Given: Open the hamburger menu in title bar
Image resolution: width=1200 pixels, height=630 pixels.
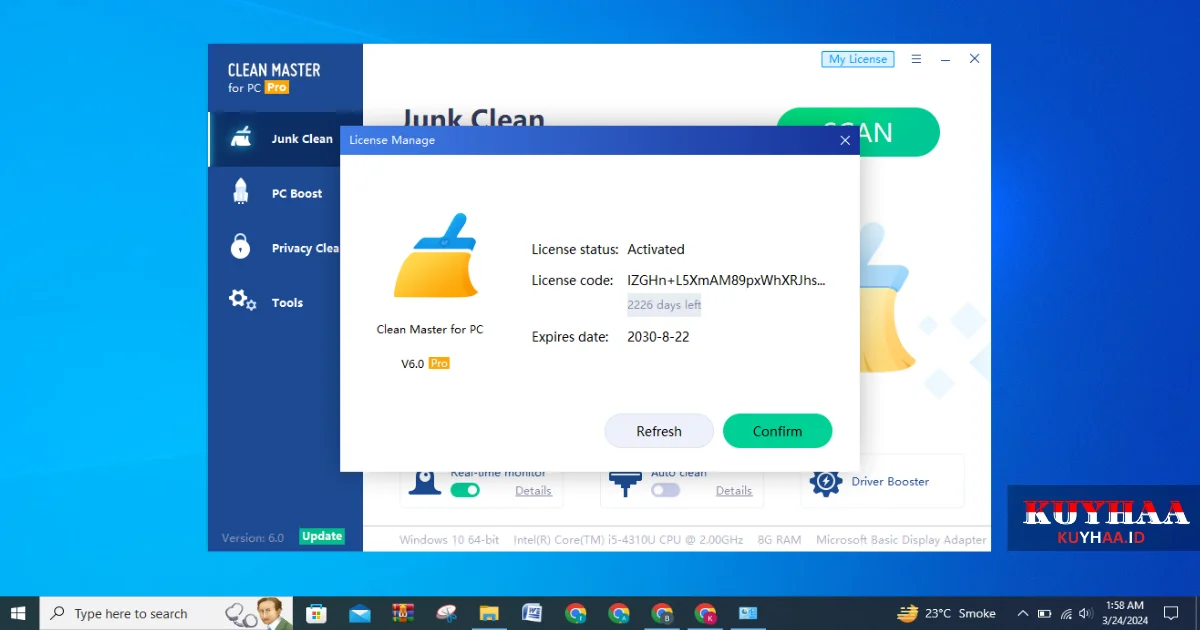Looking at the screenshot, I should point(916,59).
